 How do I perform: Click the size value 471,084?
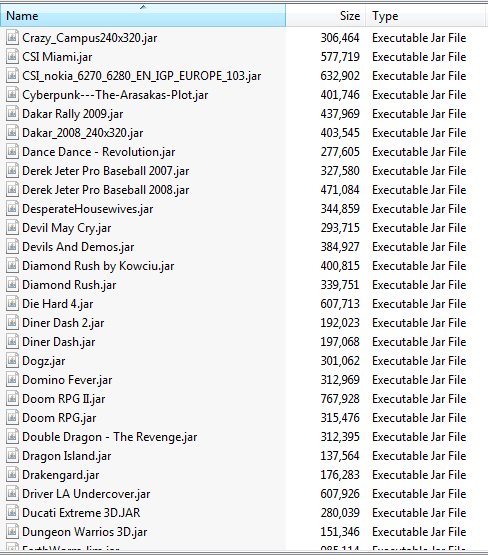340,190
